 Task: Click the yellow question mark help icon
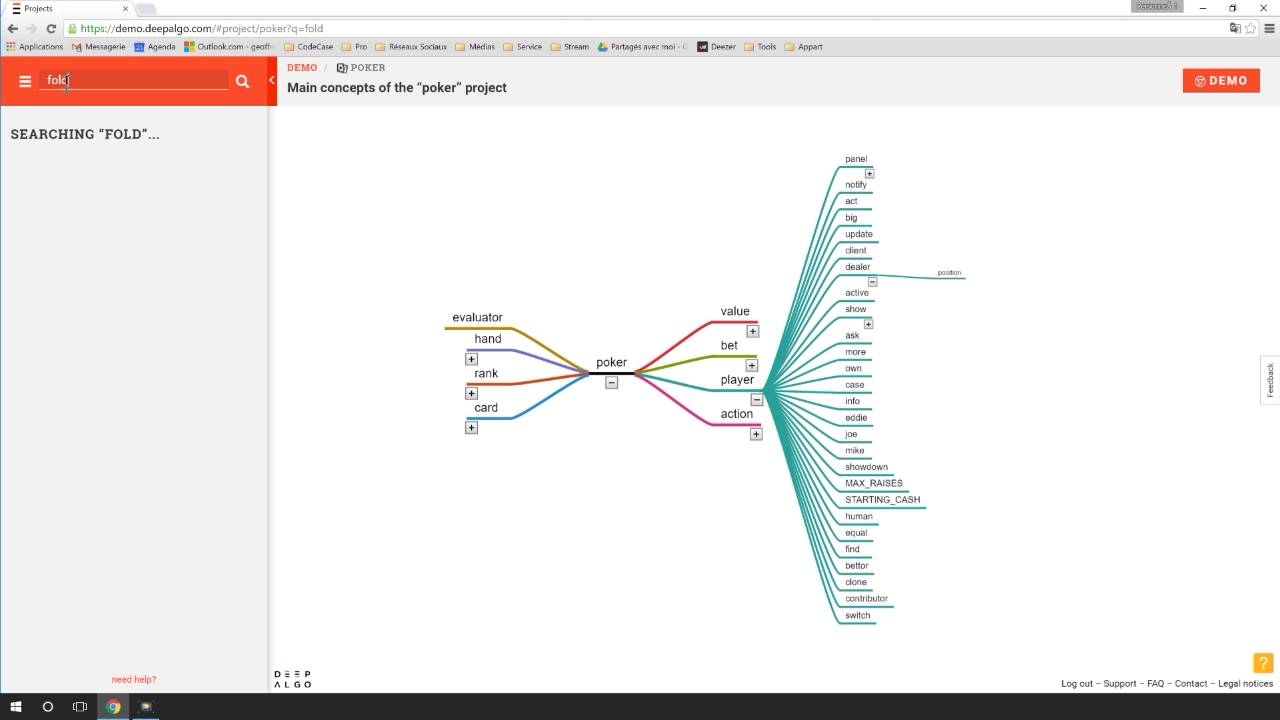coord(1263,662)
